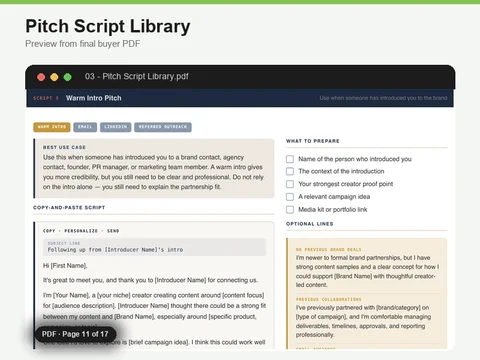
Task: Check 'Name of the person who introduced you'
Action: click(x=290, y=159)
